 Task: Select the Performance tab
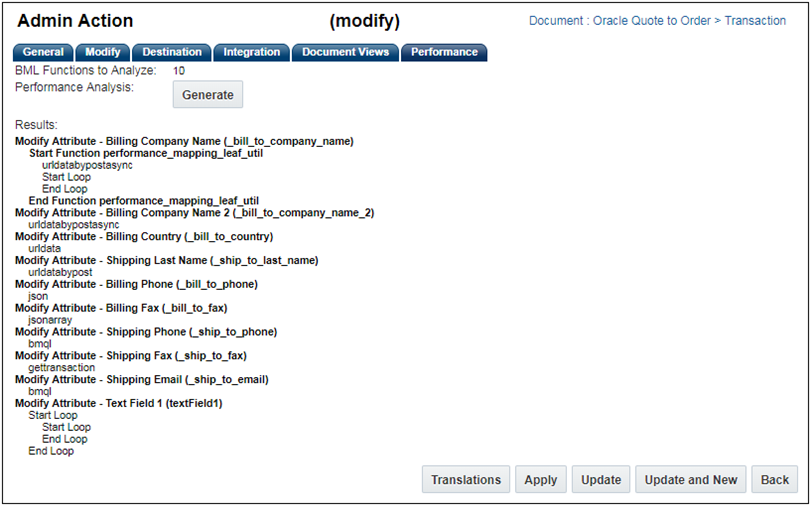[444, 52]
